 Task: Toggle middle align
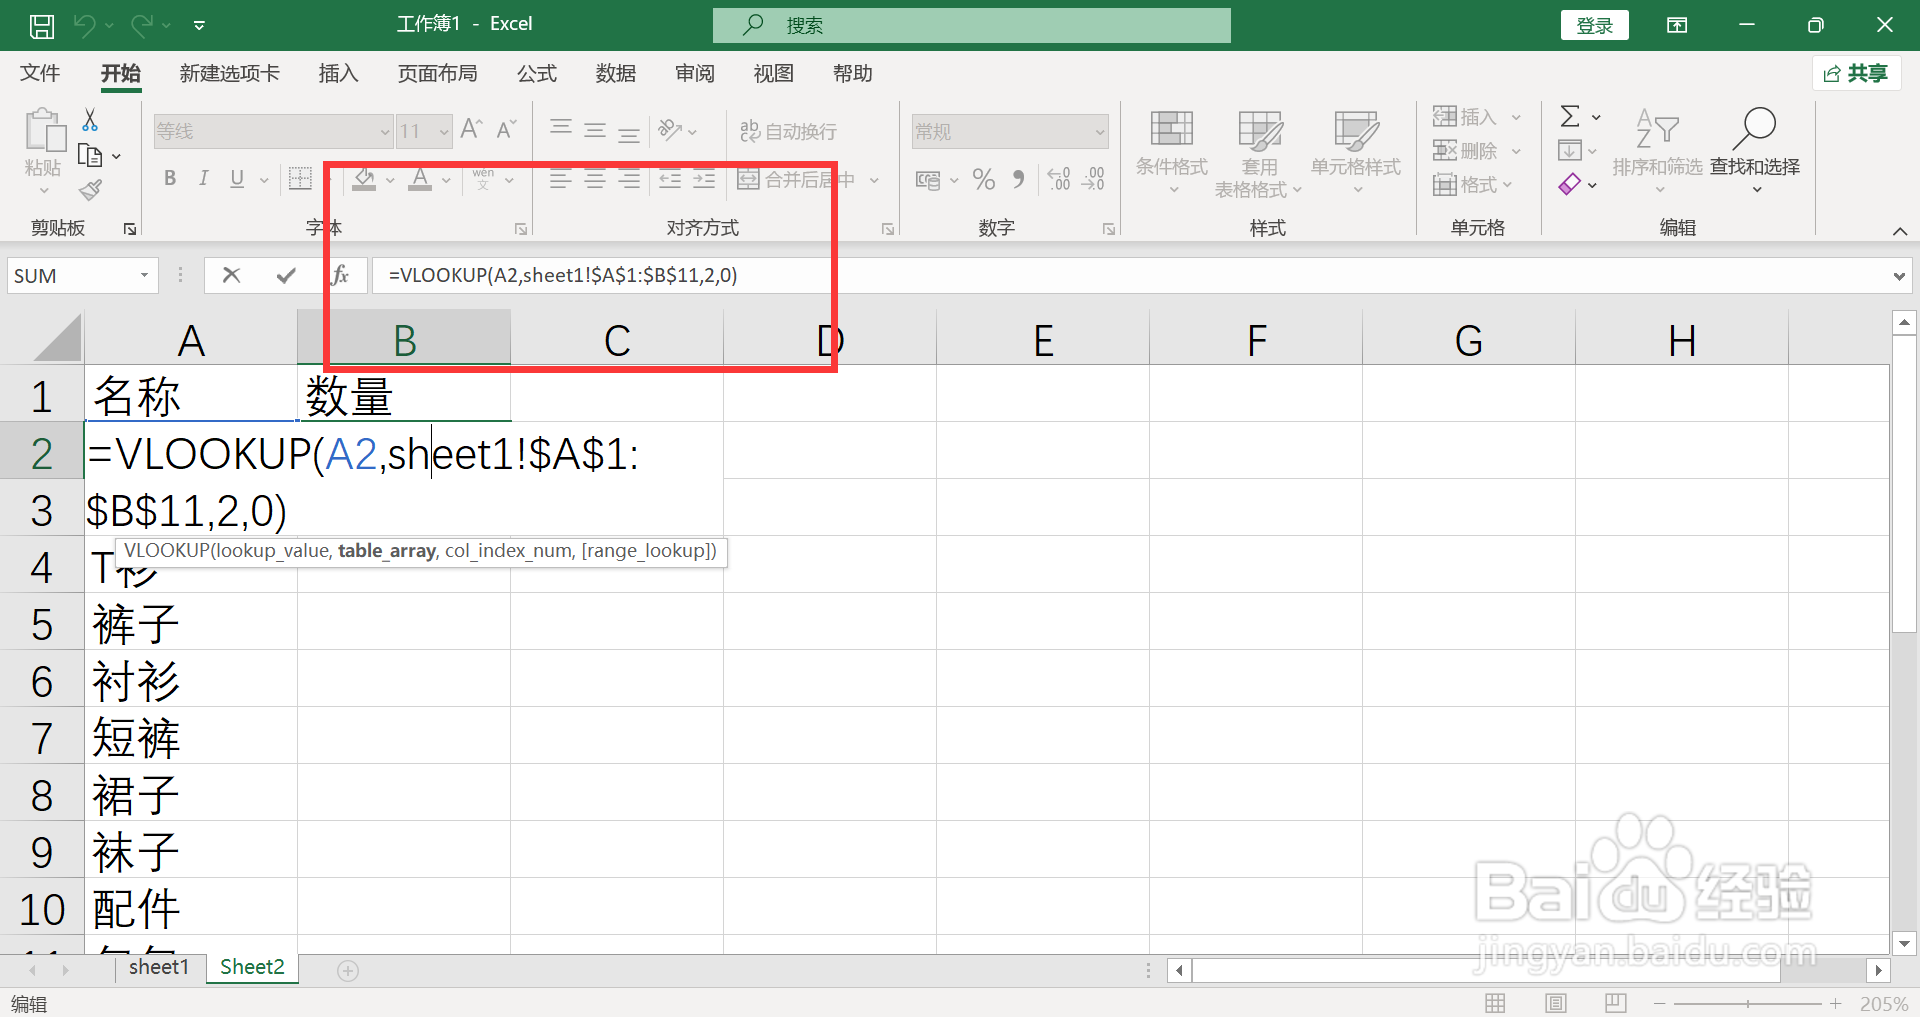click(x=595, y=129)
